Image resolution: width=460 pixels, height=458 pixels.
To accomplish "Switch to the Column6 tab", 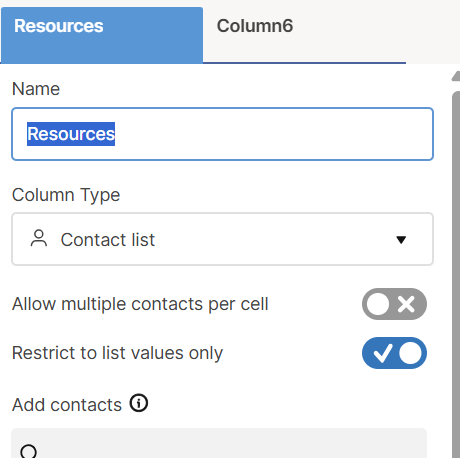I will 255,26.
